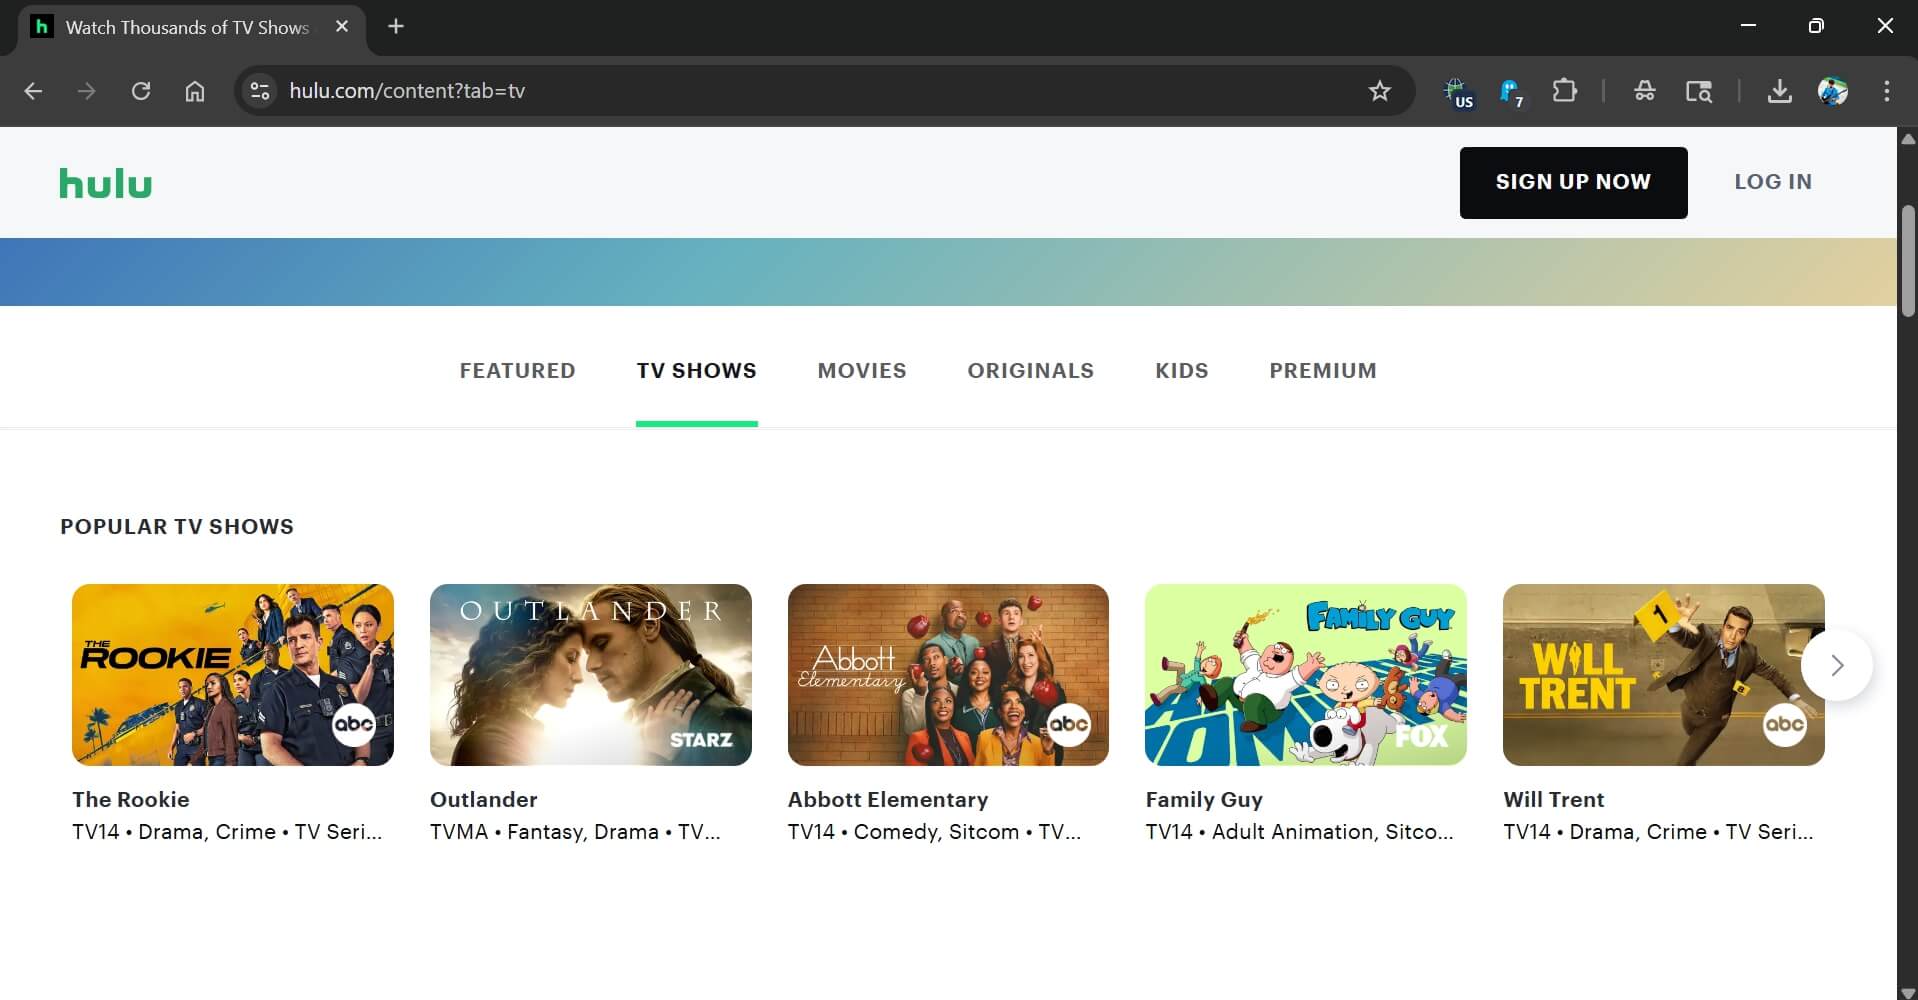The height and width of the screenshot is (1000, 1918).
Task: Open the Ghostery extension popup
Action: [1511, 91]
